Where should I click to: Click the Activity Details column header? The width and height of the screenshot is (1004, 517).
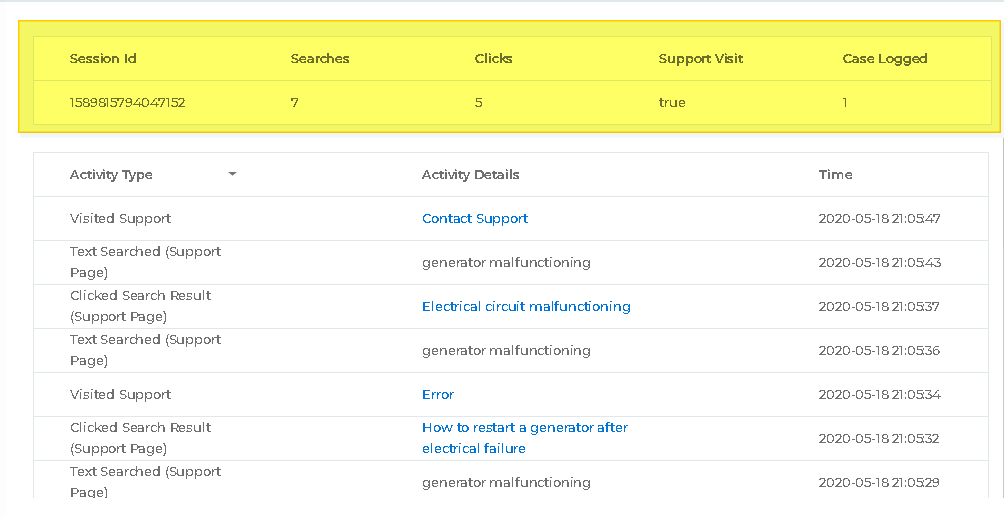point(470,174)
